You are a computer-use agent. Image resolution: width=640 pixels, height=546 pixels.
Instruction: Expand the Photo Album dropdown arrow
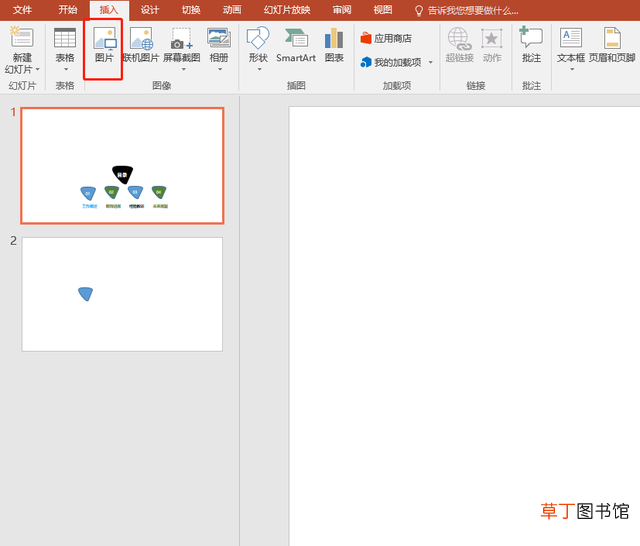pos(220,69)
